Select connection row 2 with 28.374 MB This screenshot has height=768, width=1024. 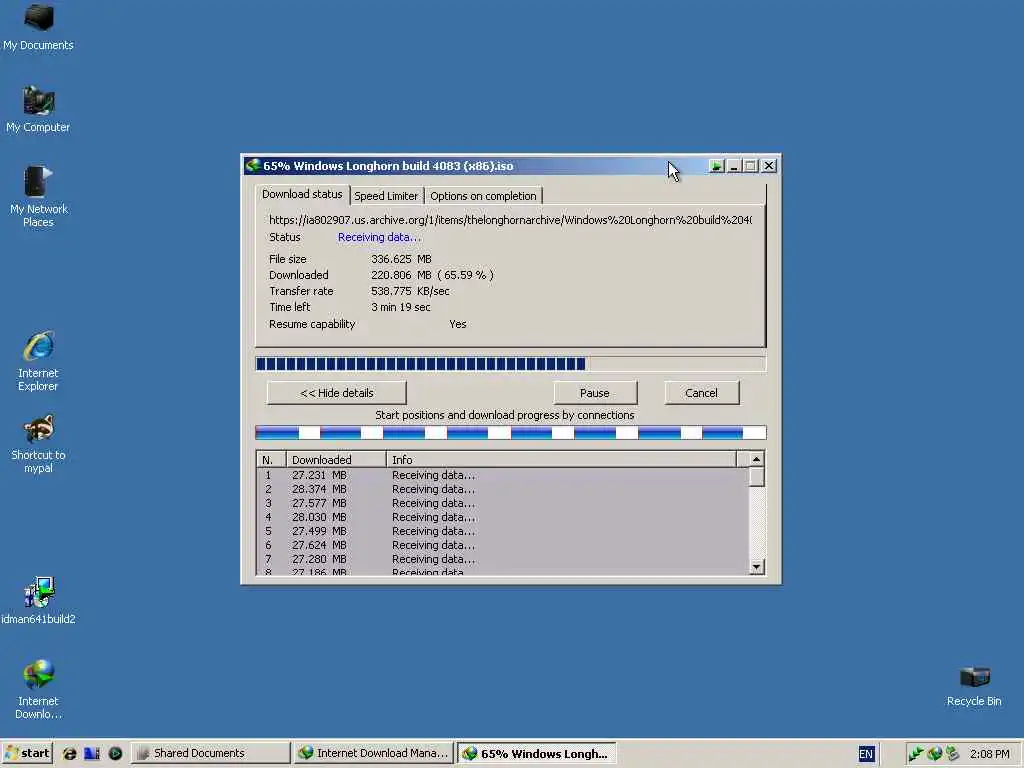503,489
